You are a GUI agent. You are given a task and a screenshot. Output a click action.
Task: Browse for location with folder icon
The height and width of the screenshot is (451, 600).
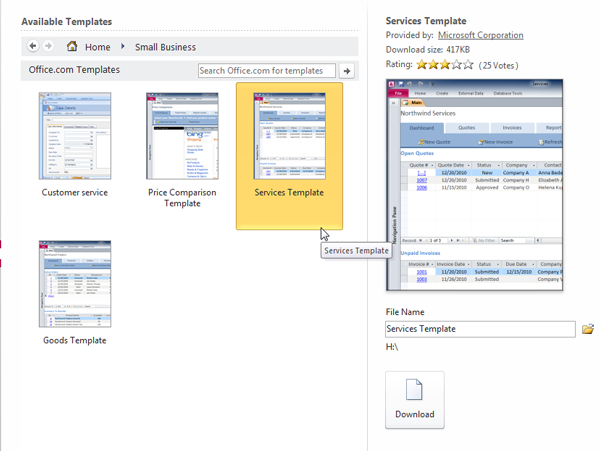pos(588,329)
